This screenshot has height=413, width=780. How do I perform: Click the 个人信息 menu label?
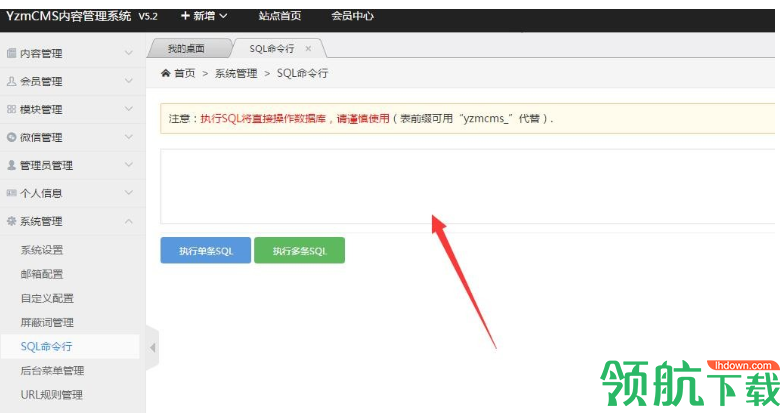41,193
